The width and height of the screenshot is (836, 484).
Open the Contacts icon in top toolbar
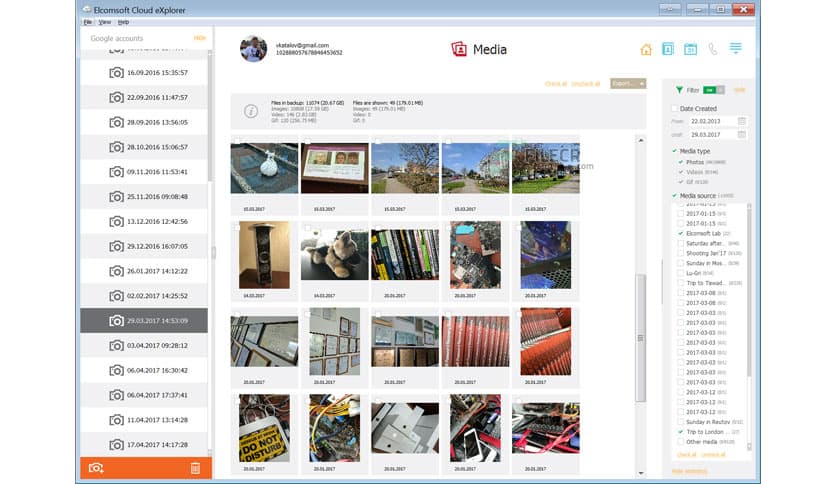(x=668, y=49)
